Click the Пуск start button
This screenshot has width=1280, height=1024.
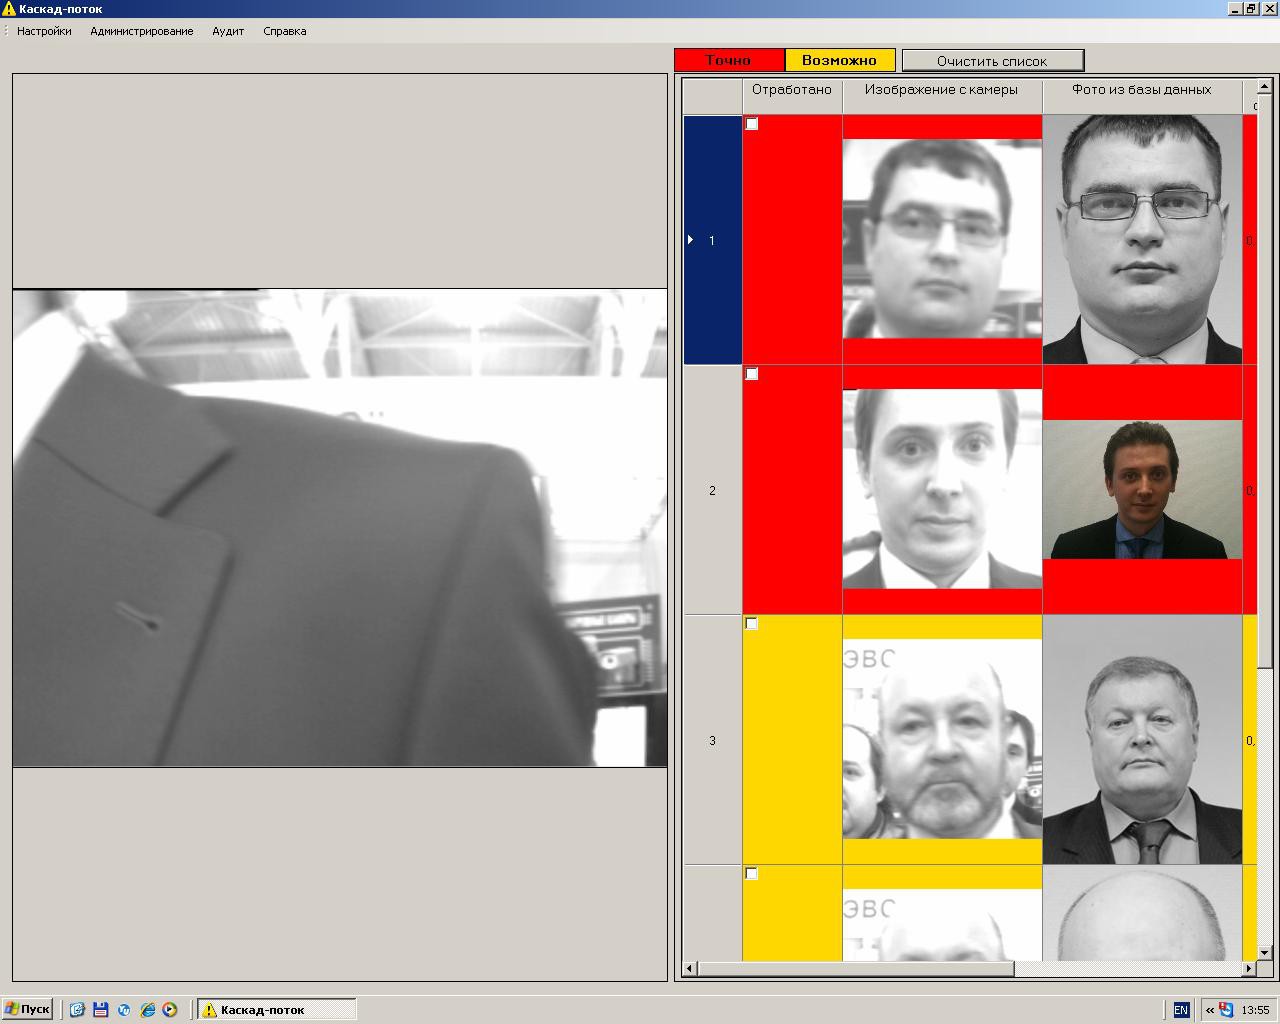point(27,1010)
